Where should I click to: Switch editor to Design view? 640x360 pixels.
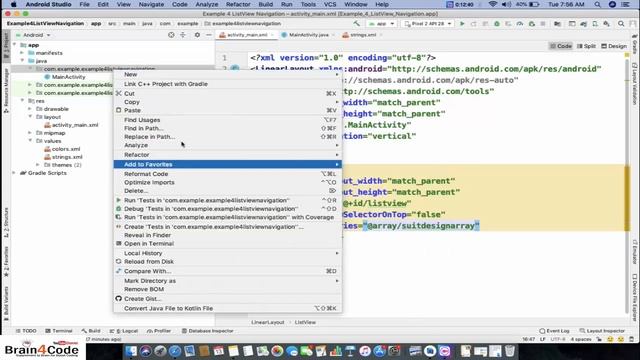[614, 46]
